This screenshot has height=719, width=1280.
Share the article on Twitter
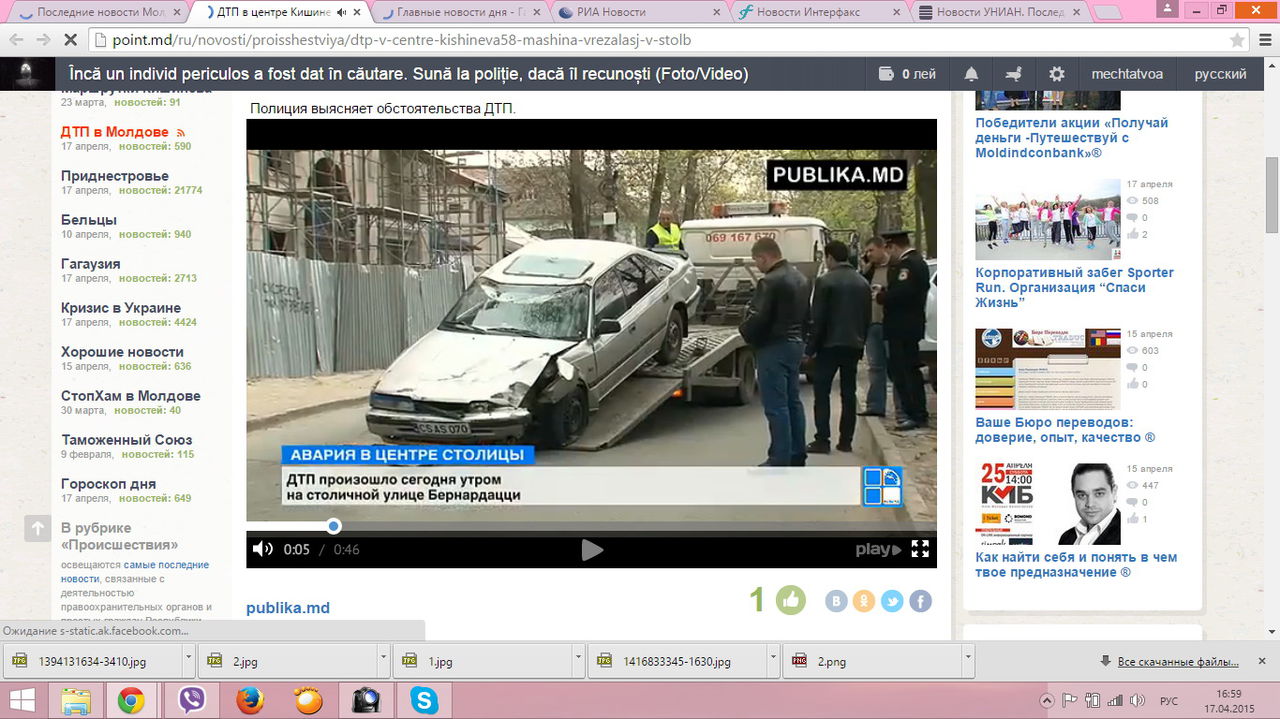[x=892, y=601]
